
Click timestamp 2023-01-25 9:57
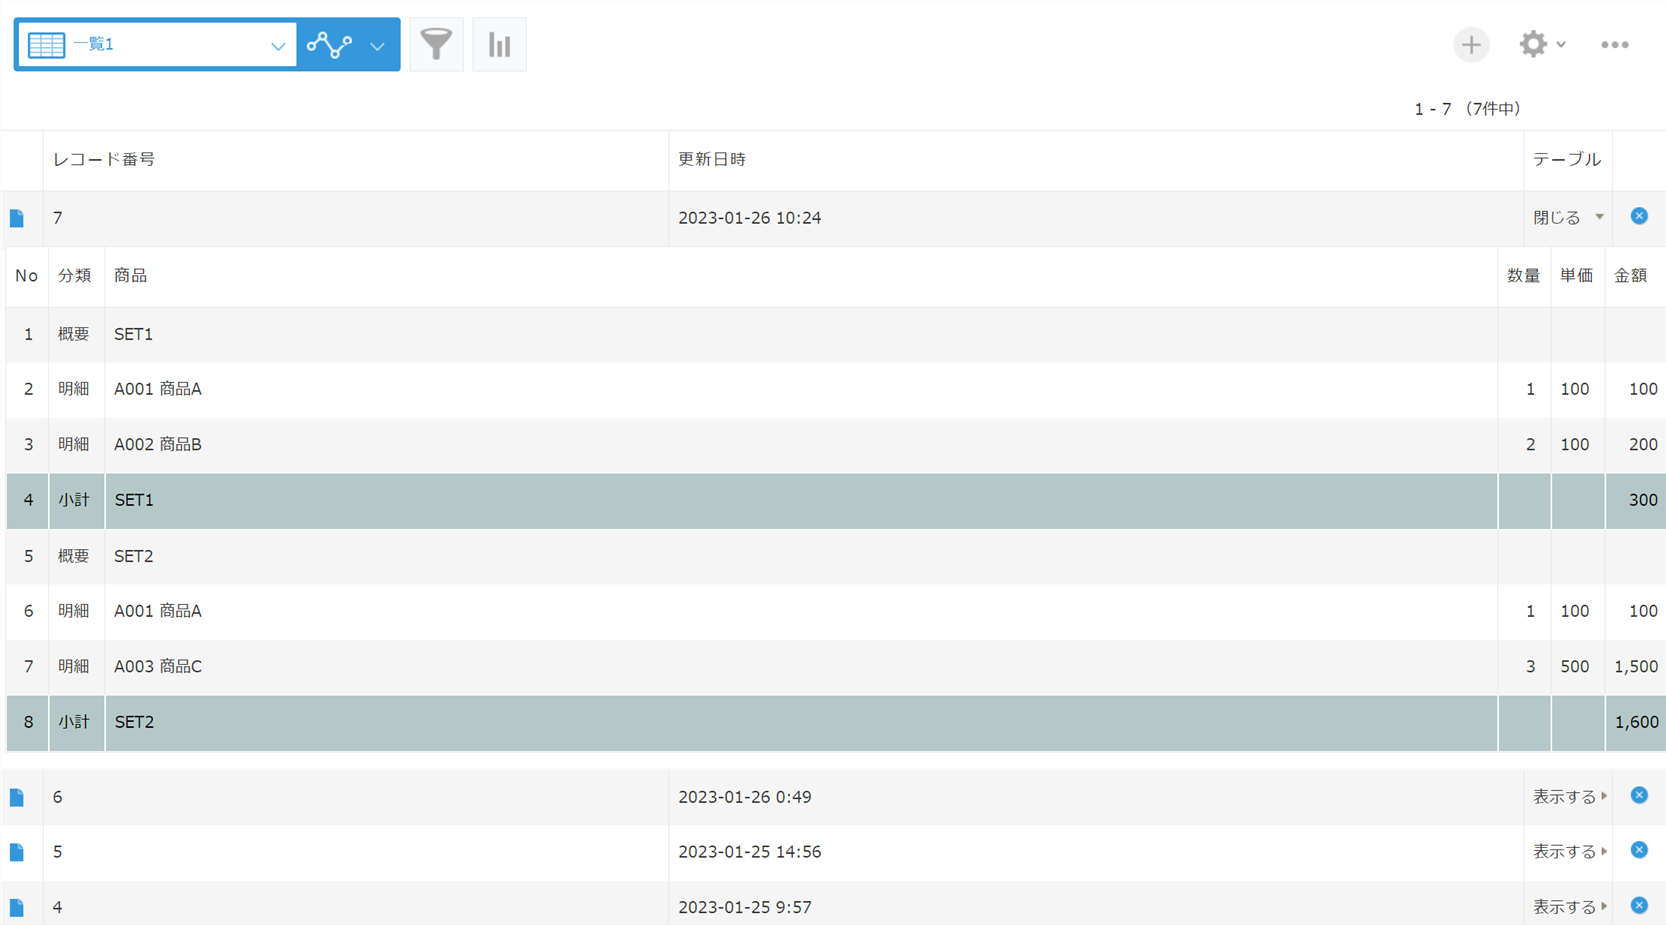pyautogui.click(x=745, y=907)
